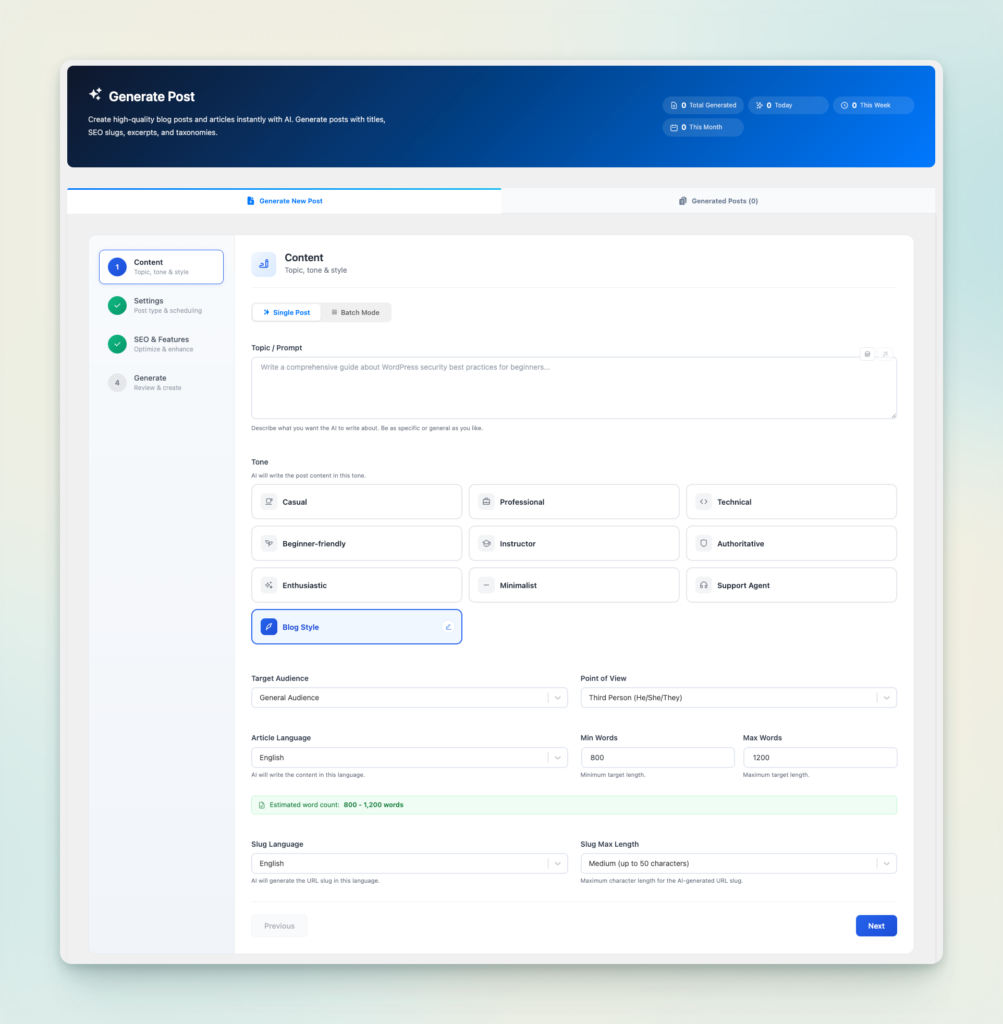Viewport: 1003px width, 1024px height.
Task: Click the save prompt icon above the topic box
Action: 867,354
